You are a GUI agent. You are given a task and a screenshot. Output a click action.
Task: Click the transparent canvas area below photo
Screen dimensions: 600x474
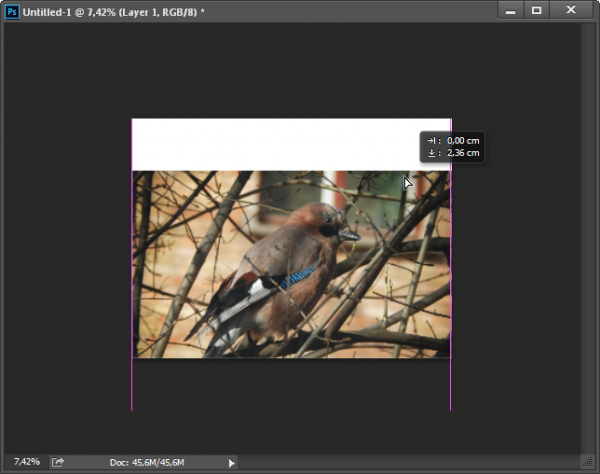(x=290, y=385)
